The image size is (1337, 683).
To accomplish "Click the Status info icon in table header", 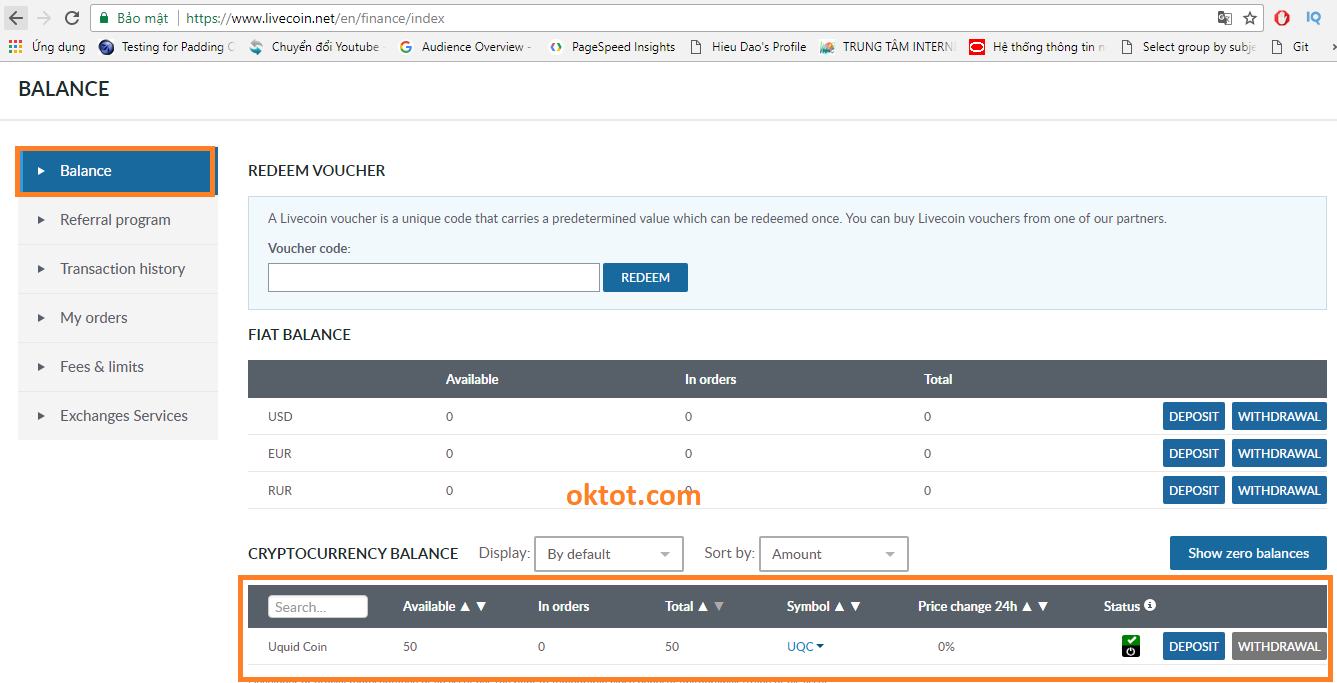I will pos(1150,605).
